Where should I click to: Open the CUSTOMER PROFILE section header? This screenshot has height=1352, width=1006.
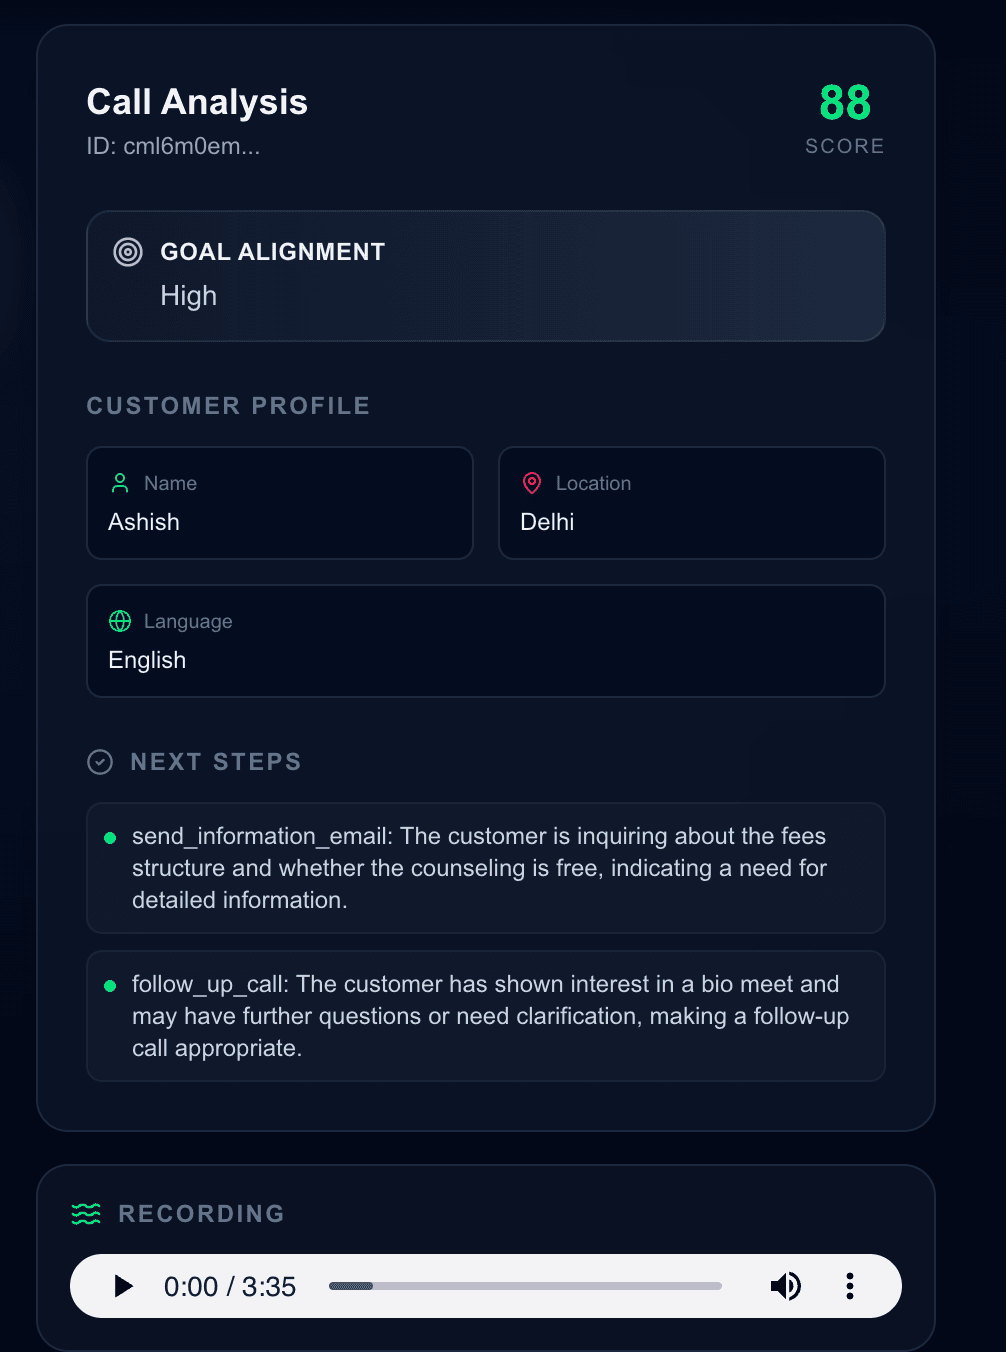point(228,406)
